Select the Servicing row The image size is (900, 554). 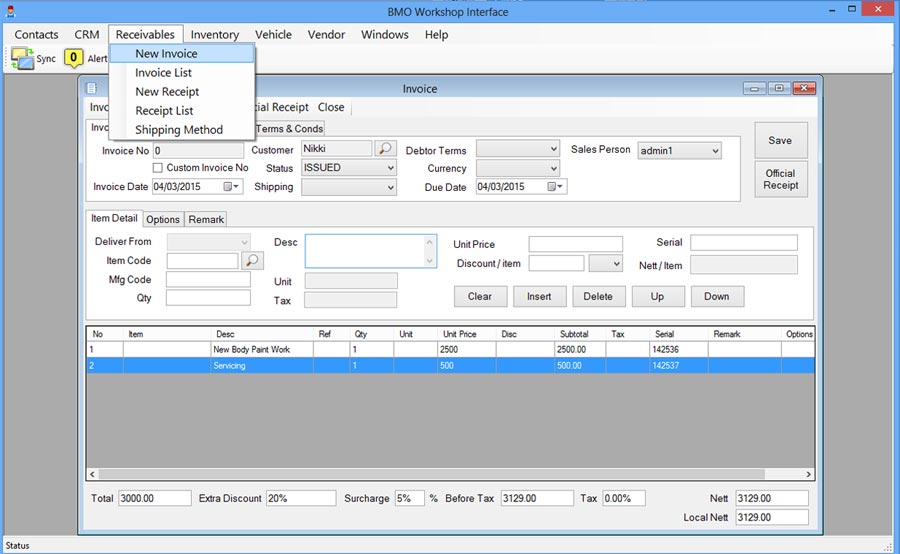(x=451, y=365)
